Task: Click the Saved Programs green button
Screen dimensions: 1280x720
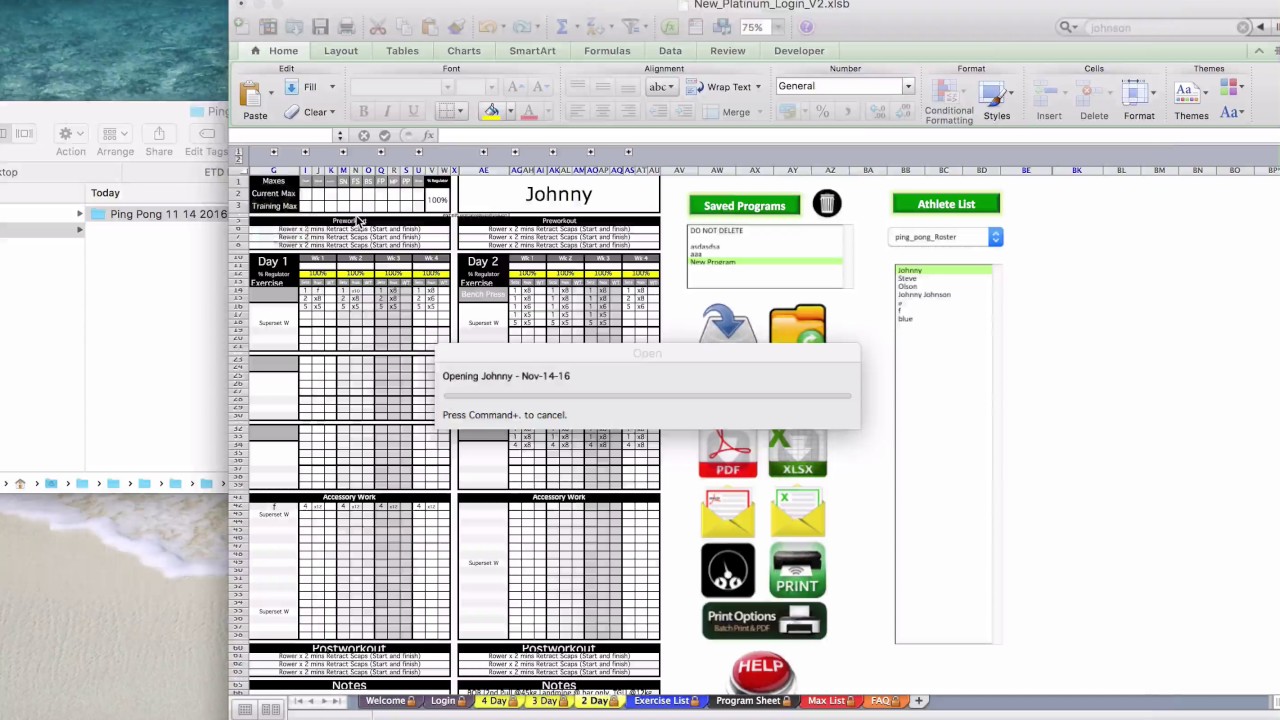Action: pos(744,206)
